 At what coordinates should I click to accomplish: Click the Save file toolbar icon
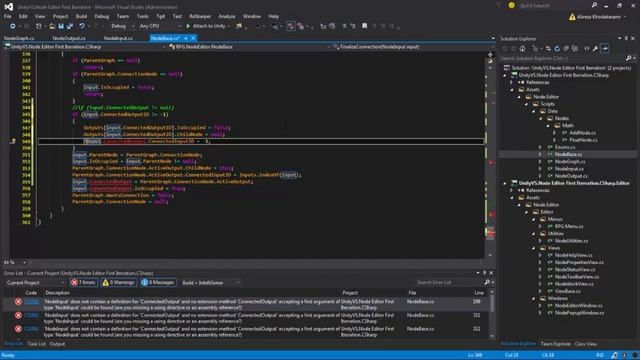(61, 26)
